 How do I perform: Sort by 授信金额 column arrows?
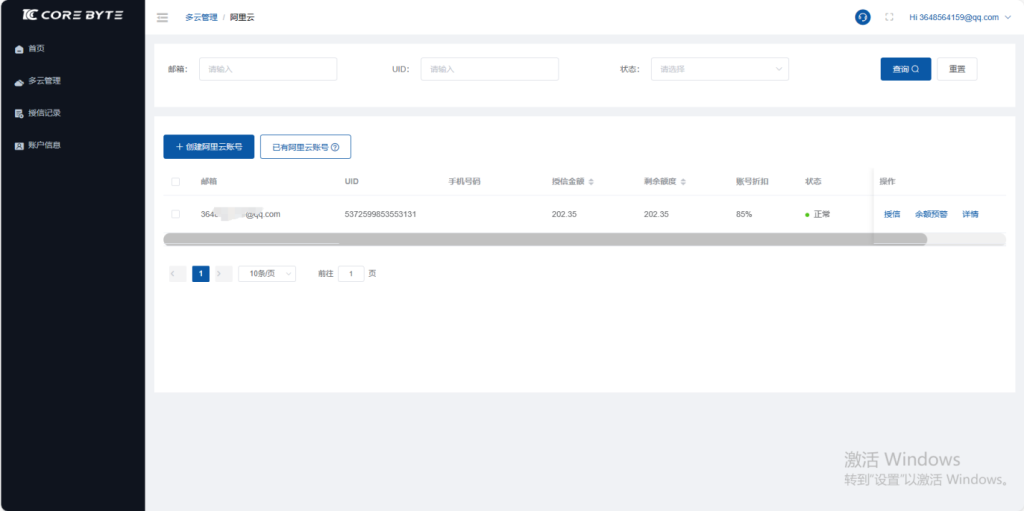pyautogui.click(x=591, y=182)
